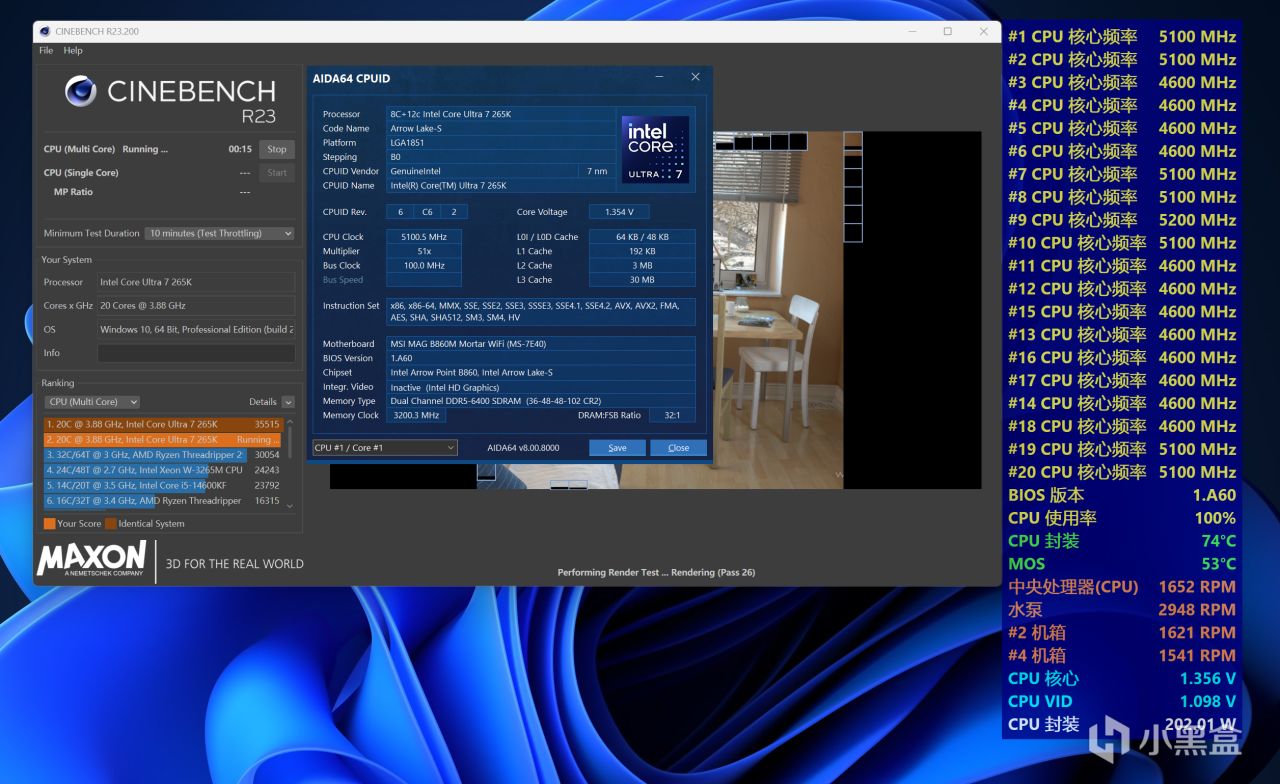Click the L3 Cache value 30 MB
This screenshot has height=784, width=1280.
point(642,280)
